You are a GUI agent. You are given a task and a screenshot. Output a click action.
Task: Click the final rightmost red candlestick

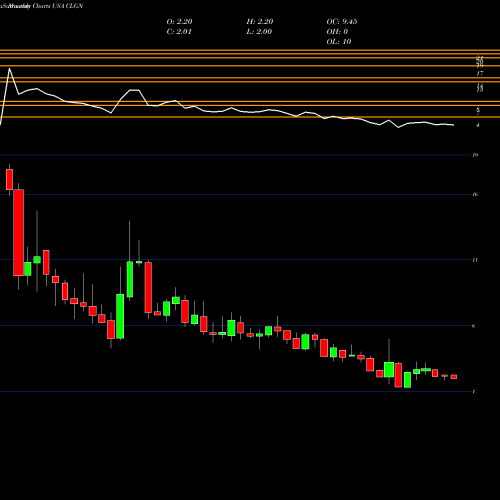coord(454,377)
